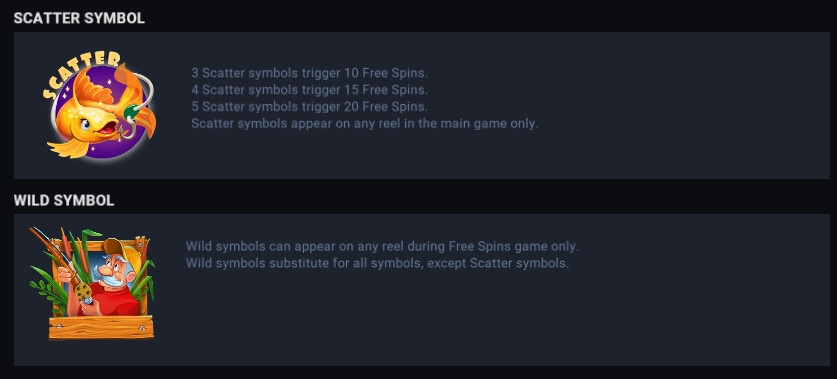Select the WILD SYMBOL heading
Image resolution: width=837 pixels, height=379 pixels.
pyautogui.click(x=64, y=201)
